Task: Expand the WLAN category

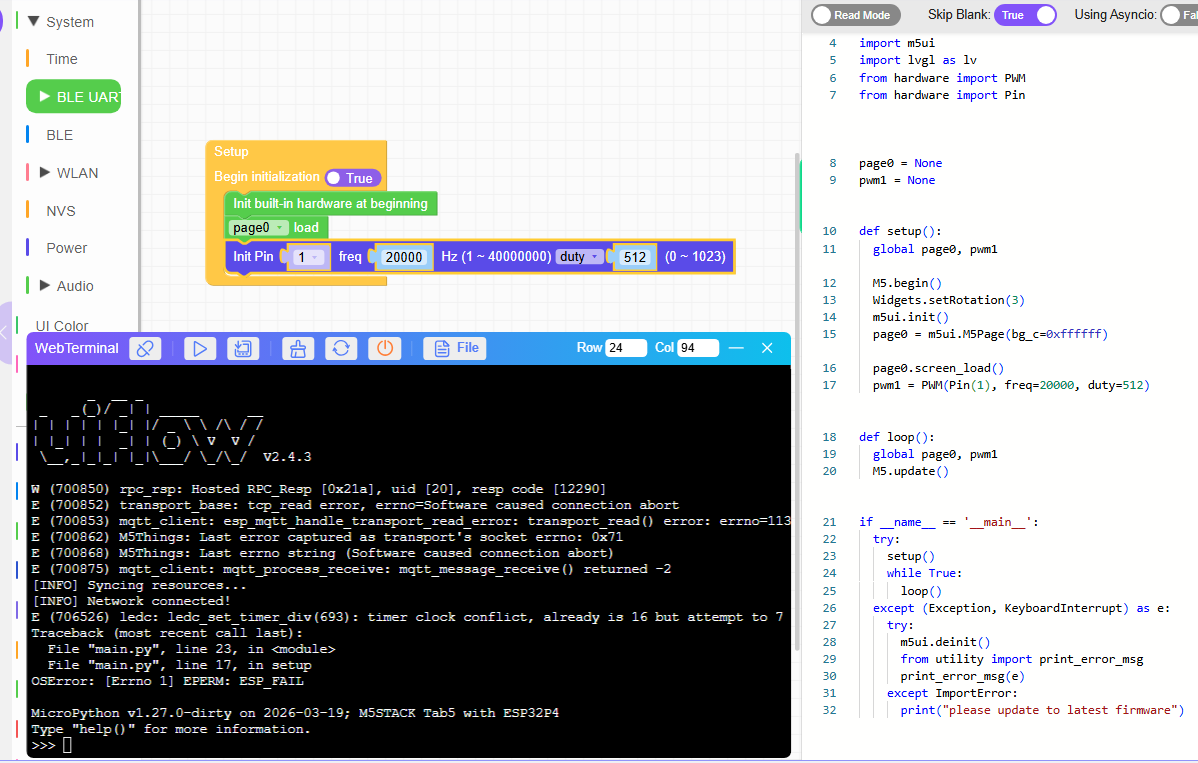Action: pos(45,172)
